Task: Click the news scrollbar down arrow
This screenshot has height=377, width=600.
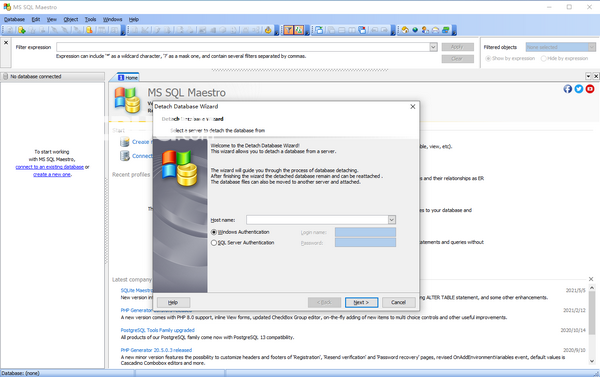Action: [x=592, y=361]
